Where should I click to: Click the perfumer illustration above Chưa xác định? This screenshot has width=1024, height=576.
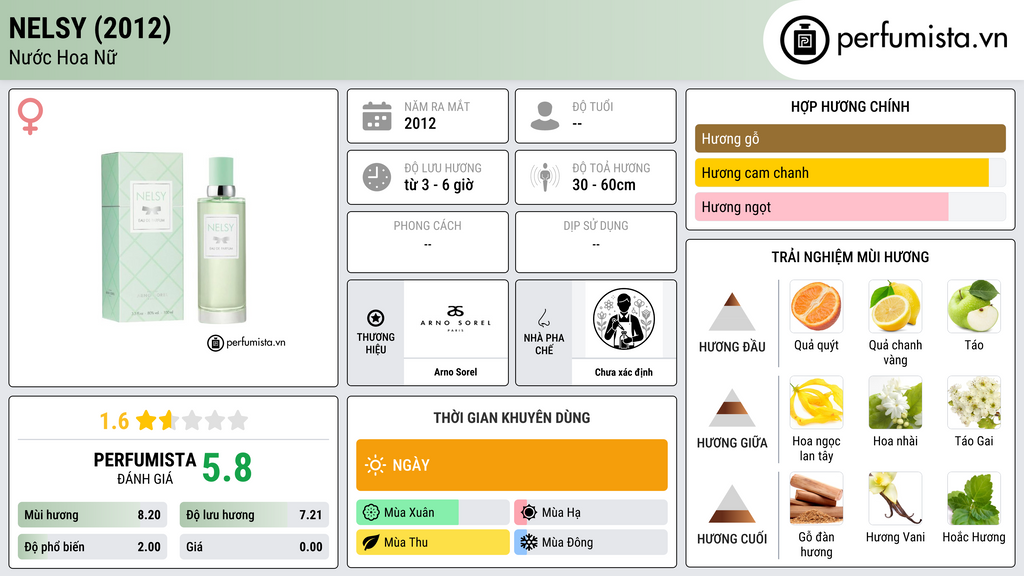(x=624, y=319)
